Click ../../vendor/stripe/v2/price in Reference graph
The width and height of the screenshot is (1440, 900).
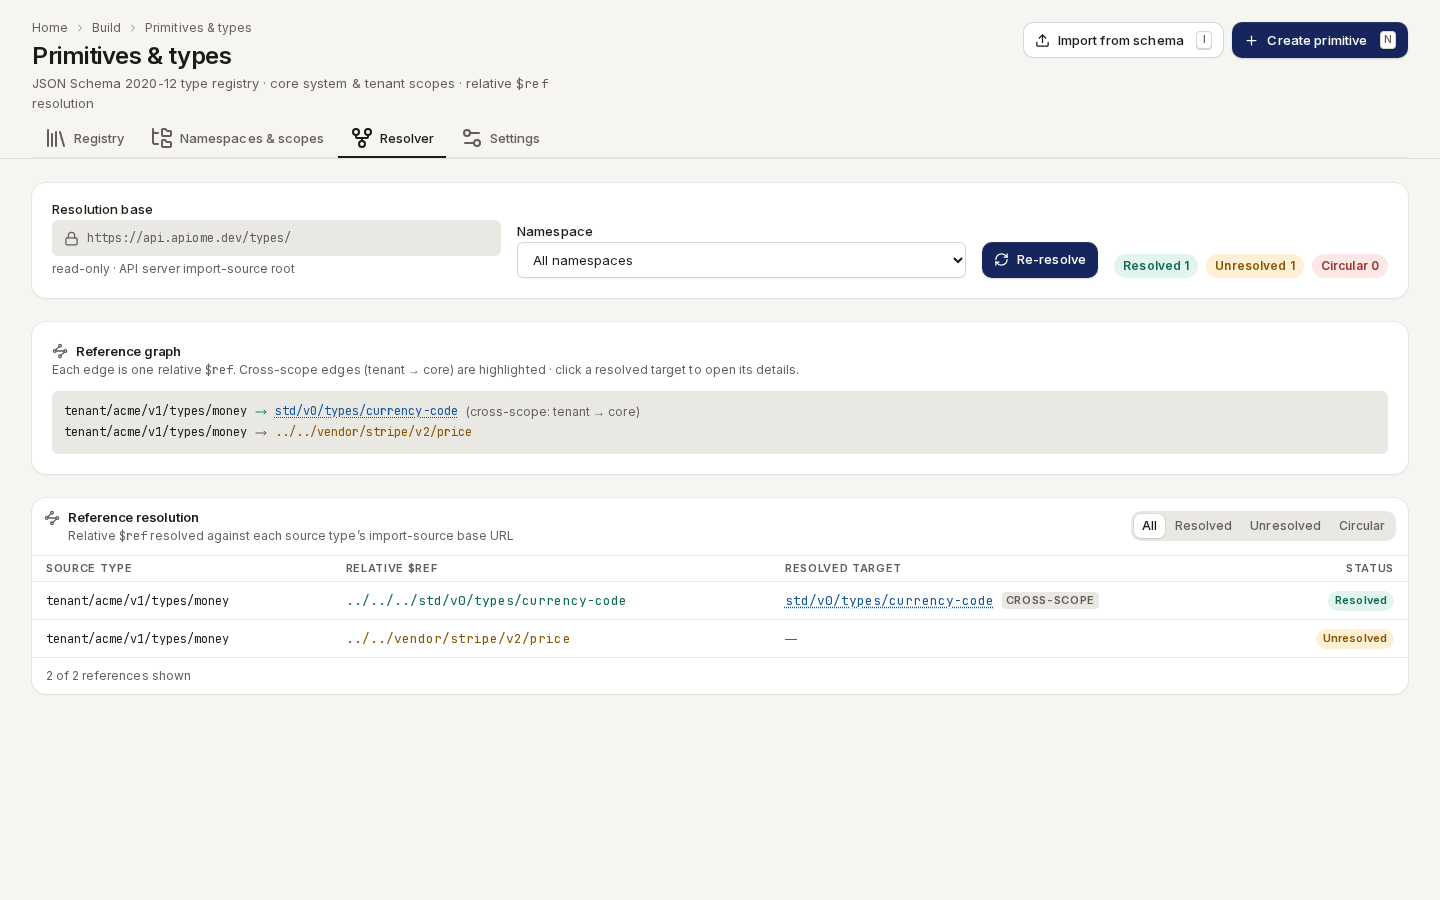point(374,432)
